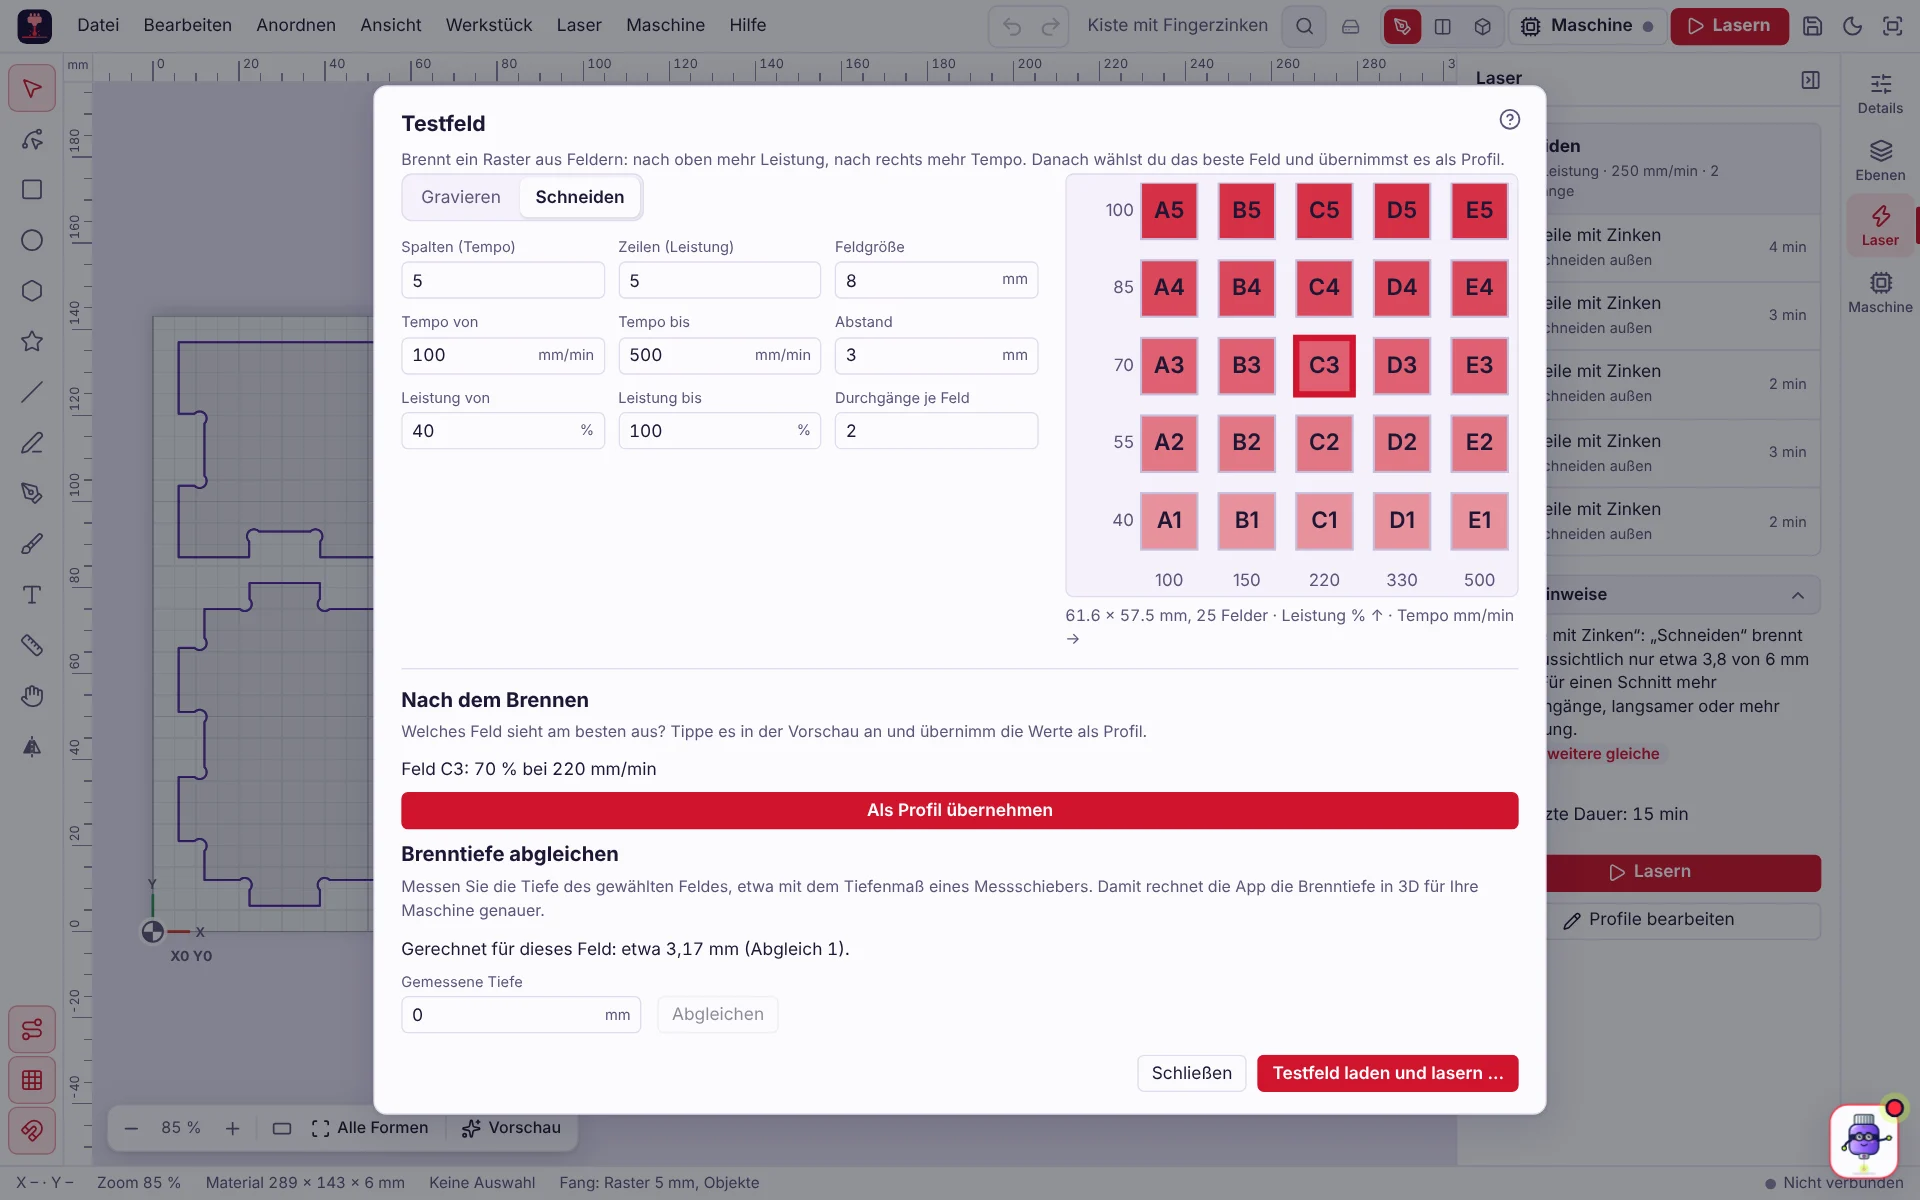Switch to Ebenen sidebar tab
Screen dimensions: 1920x1200
point(1880,160)
